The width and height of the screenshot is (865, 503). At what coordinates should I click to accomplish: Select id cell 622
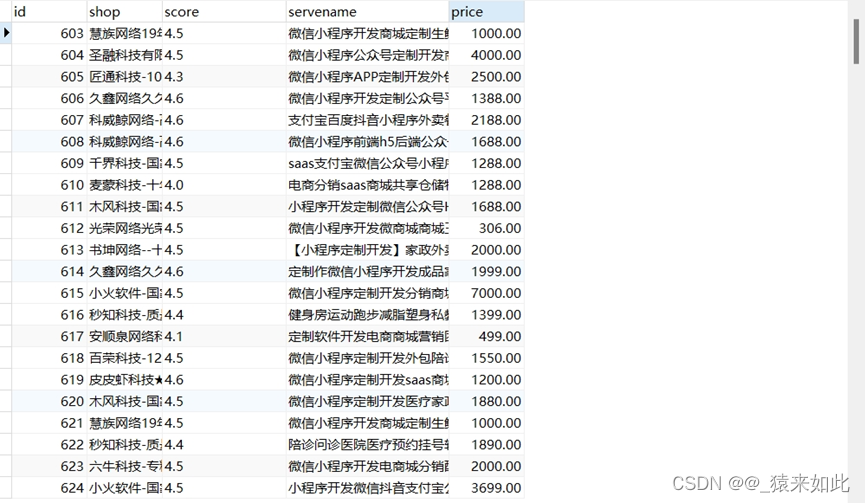click(49, 445)
